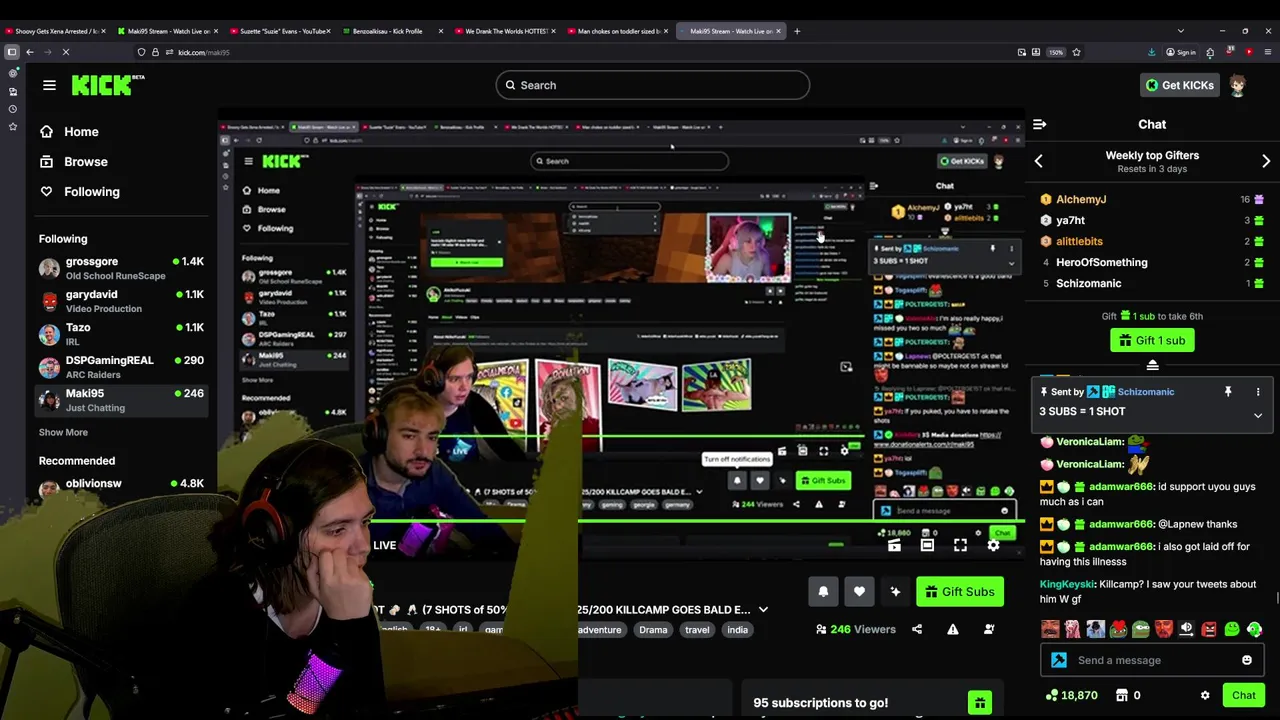Click the adventure tag

[599, 630]
